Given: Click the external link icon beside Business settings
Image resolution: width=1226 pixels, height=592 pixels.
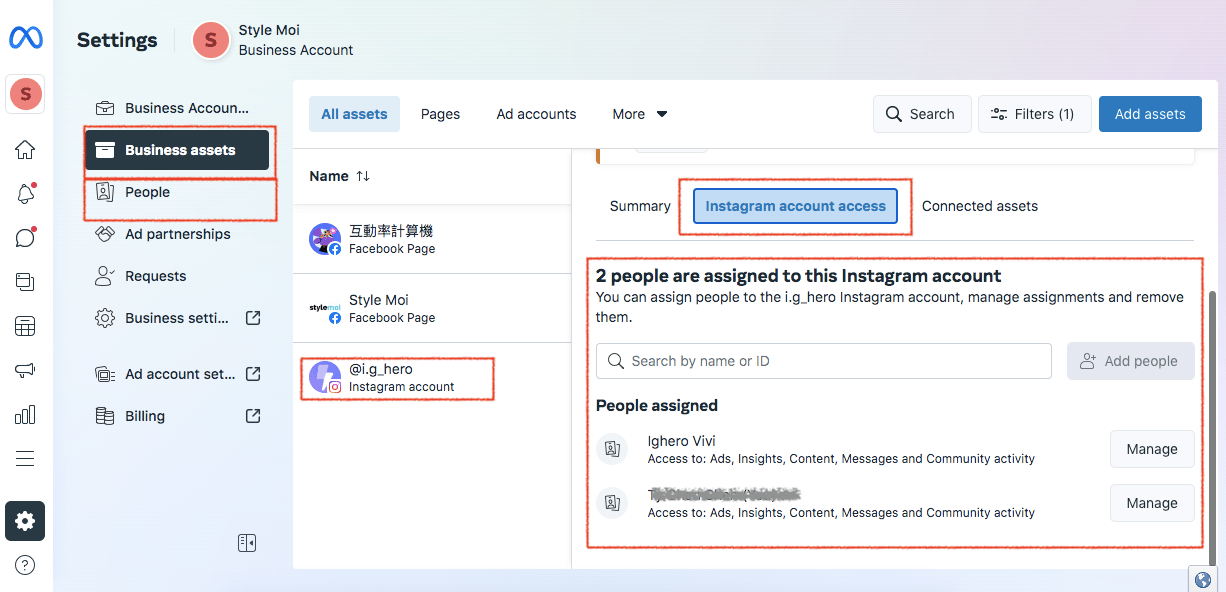Looking at the screenshot, I should pyautogui.click(x=253, y=318).
